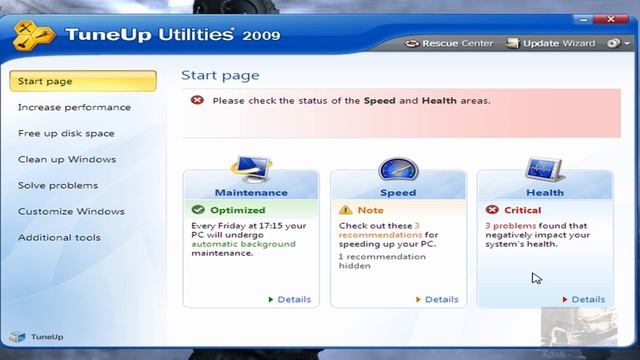Minimize the TuneUp Utilities window

583,19
